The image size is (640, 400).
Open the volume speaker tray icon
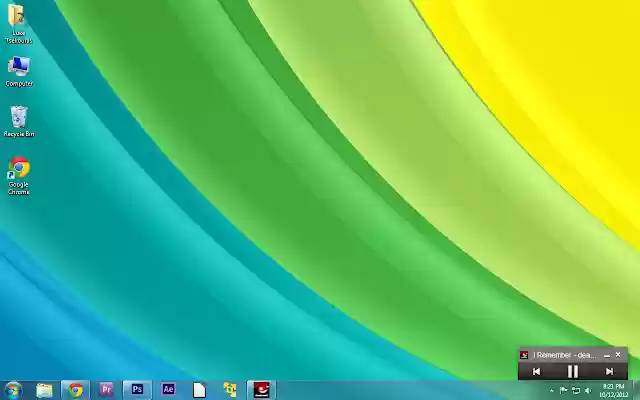[588, 391]
